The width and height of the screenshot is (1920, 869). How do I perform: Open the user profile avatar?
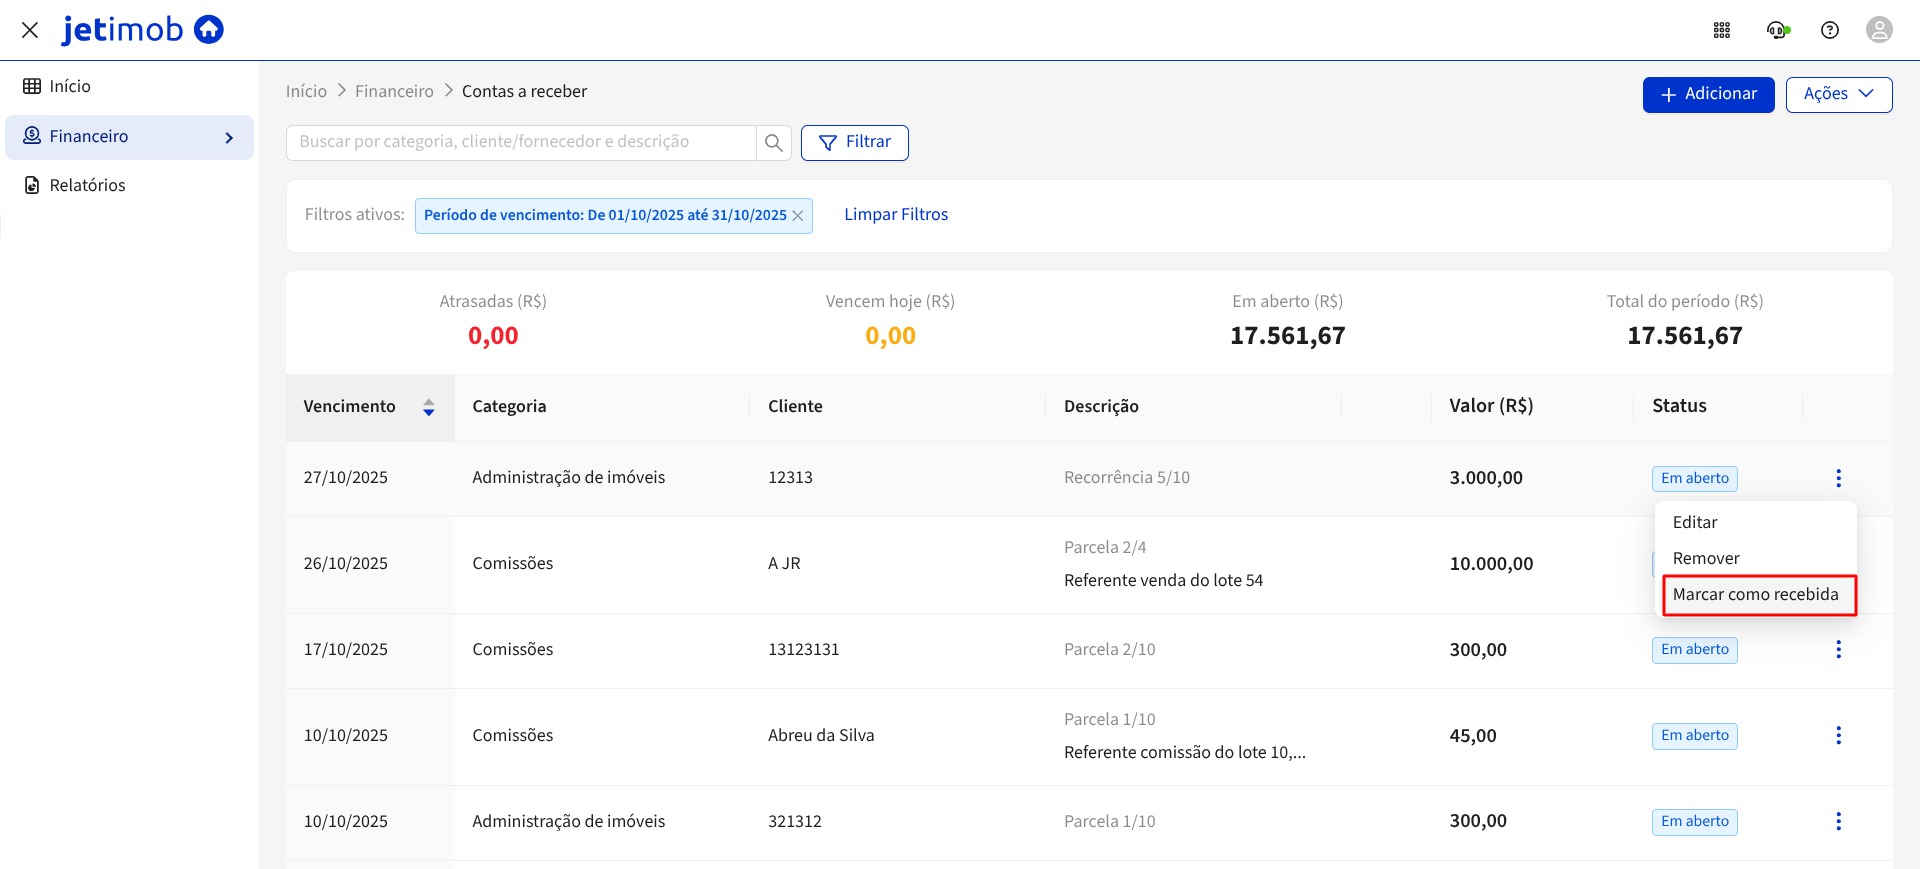pyautogui.click(x=1879, y=30)
